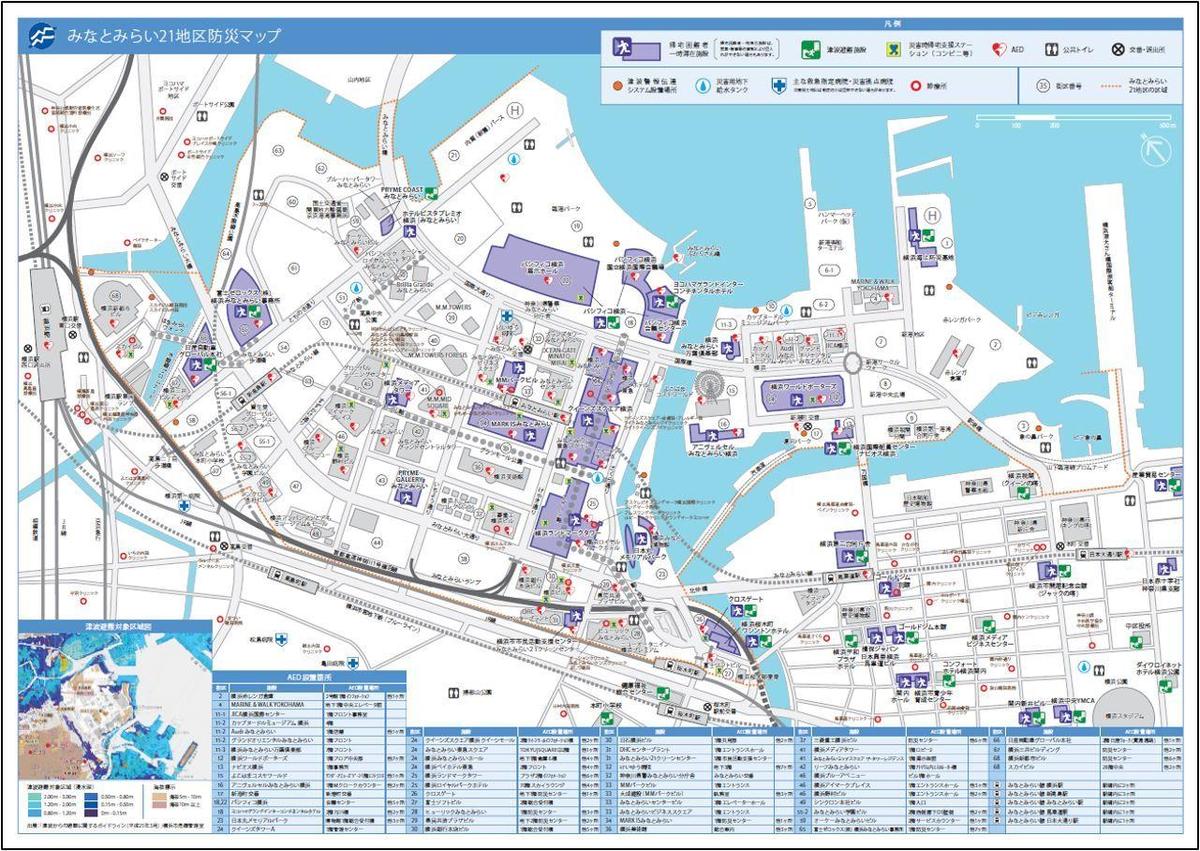Click the water tank droplet legend icon
Image resolution: width=1200 pixels, height=851 pixels.
(x=704, y=85)
